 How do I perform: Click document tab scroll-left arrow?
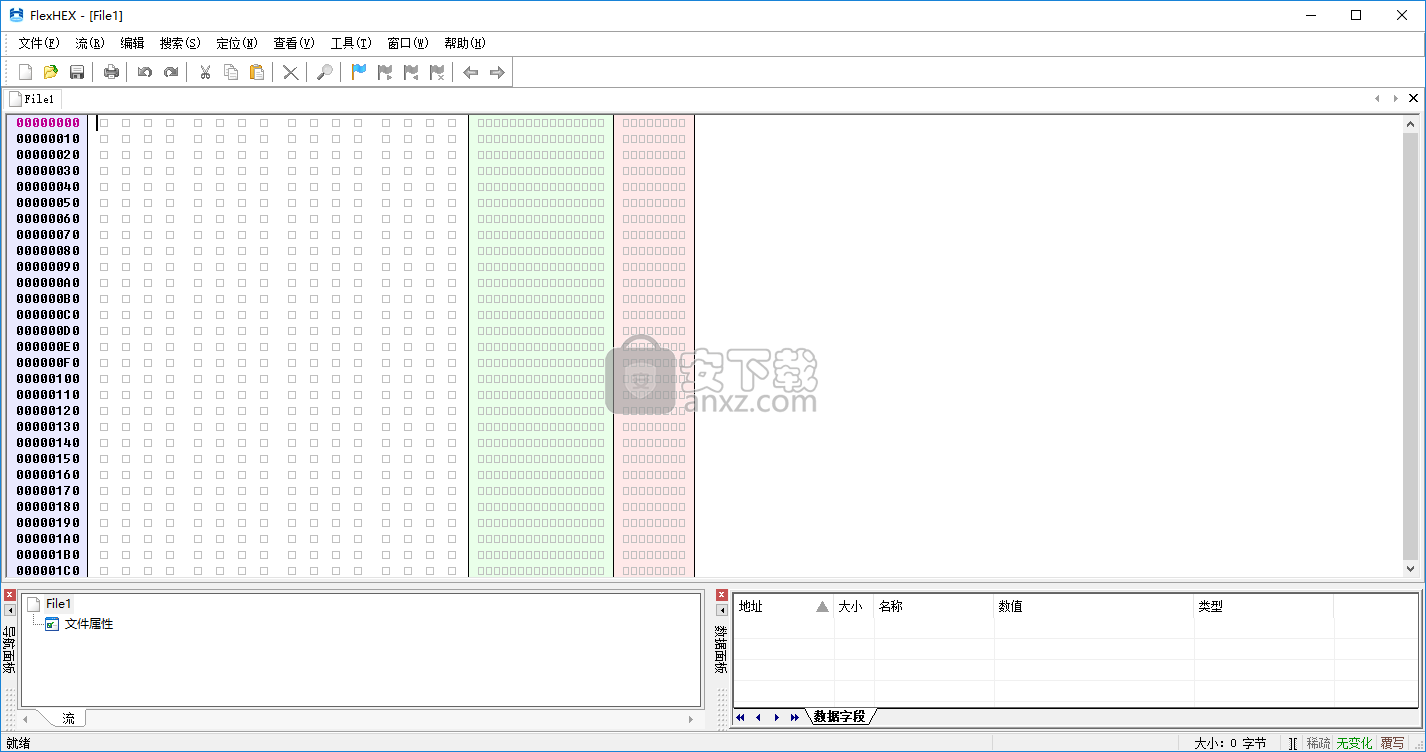pos(1377,99)
